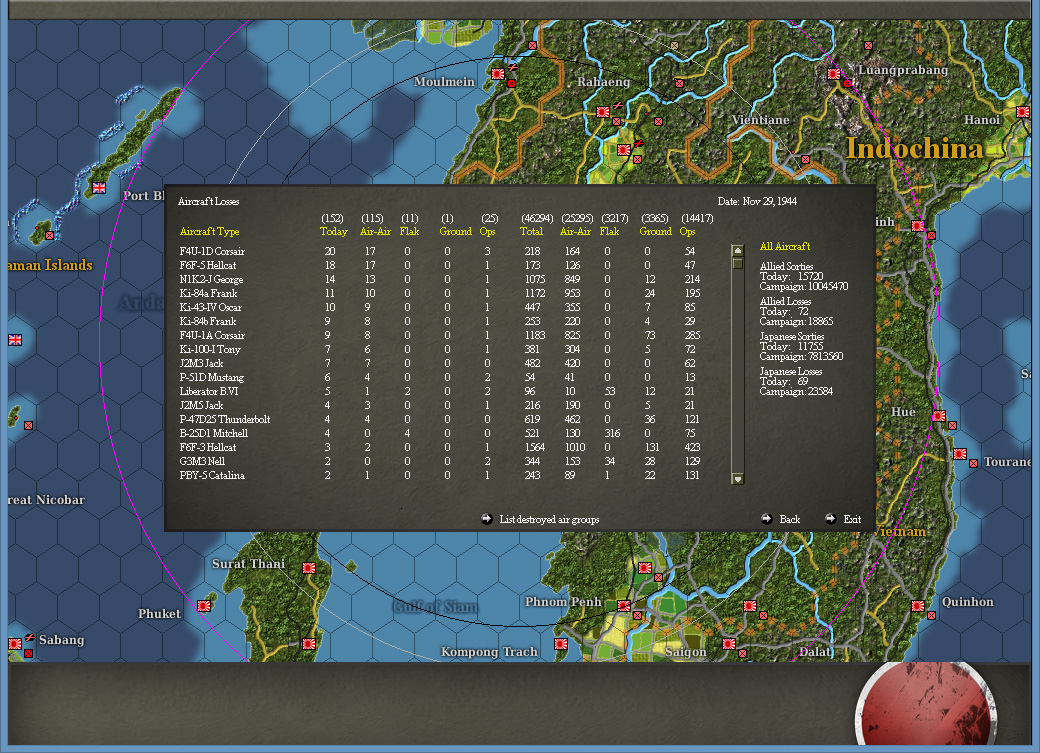
Task: Click the arrow icon next to Back
Action: (767, 519)
